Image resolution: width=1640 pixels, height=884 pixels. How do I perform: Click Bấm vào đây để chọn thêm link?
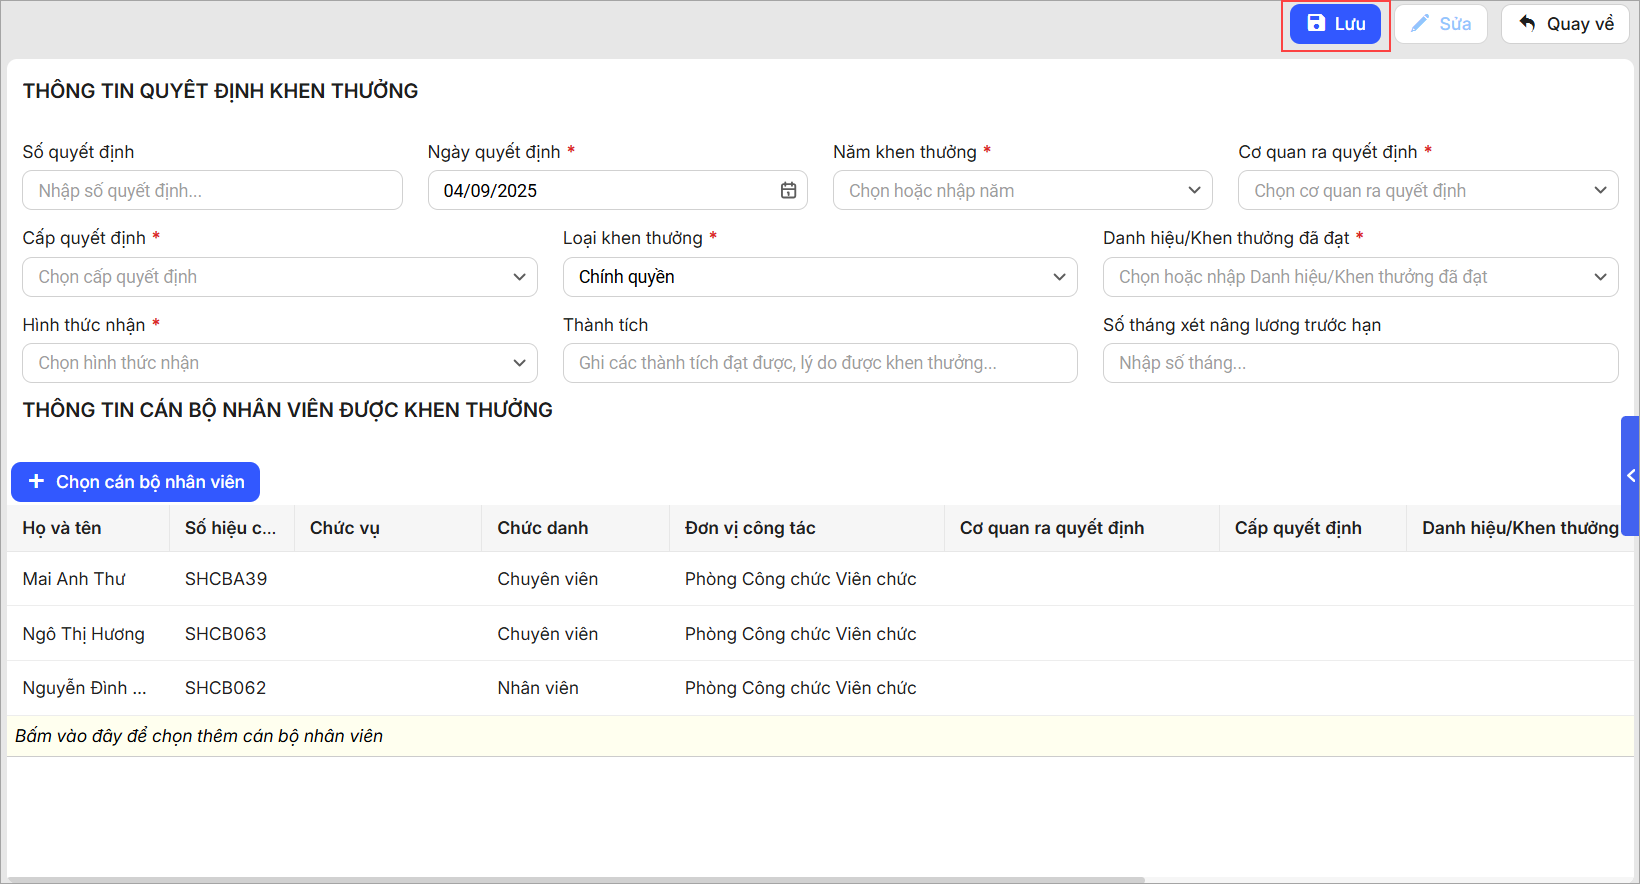coord(199,736)
